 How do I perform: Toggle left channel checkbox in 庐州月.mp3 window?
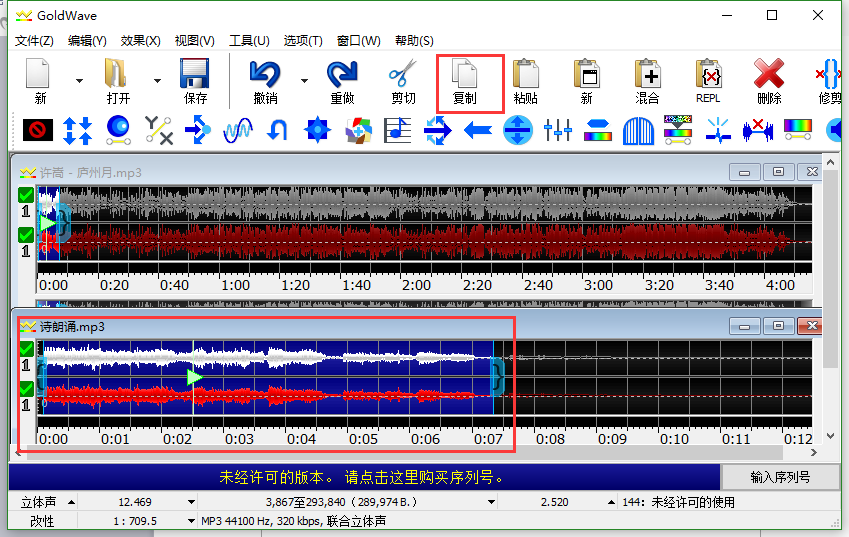point(25,194)
